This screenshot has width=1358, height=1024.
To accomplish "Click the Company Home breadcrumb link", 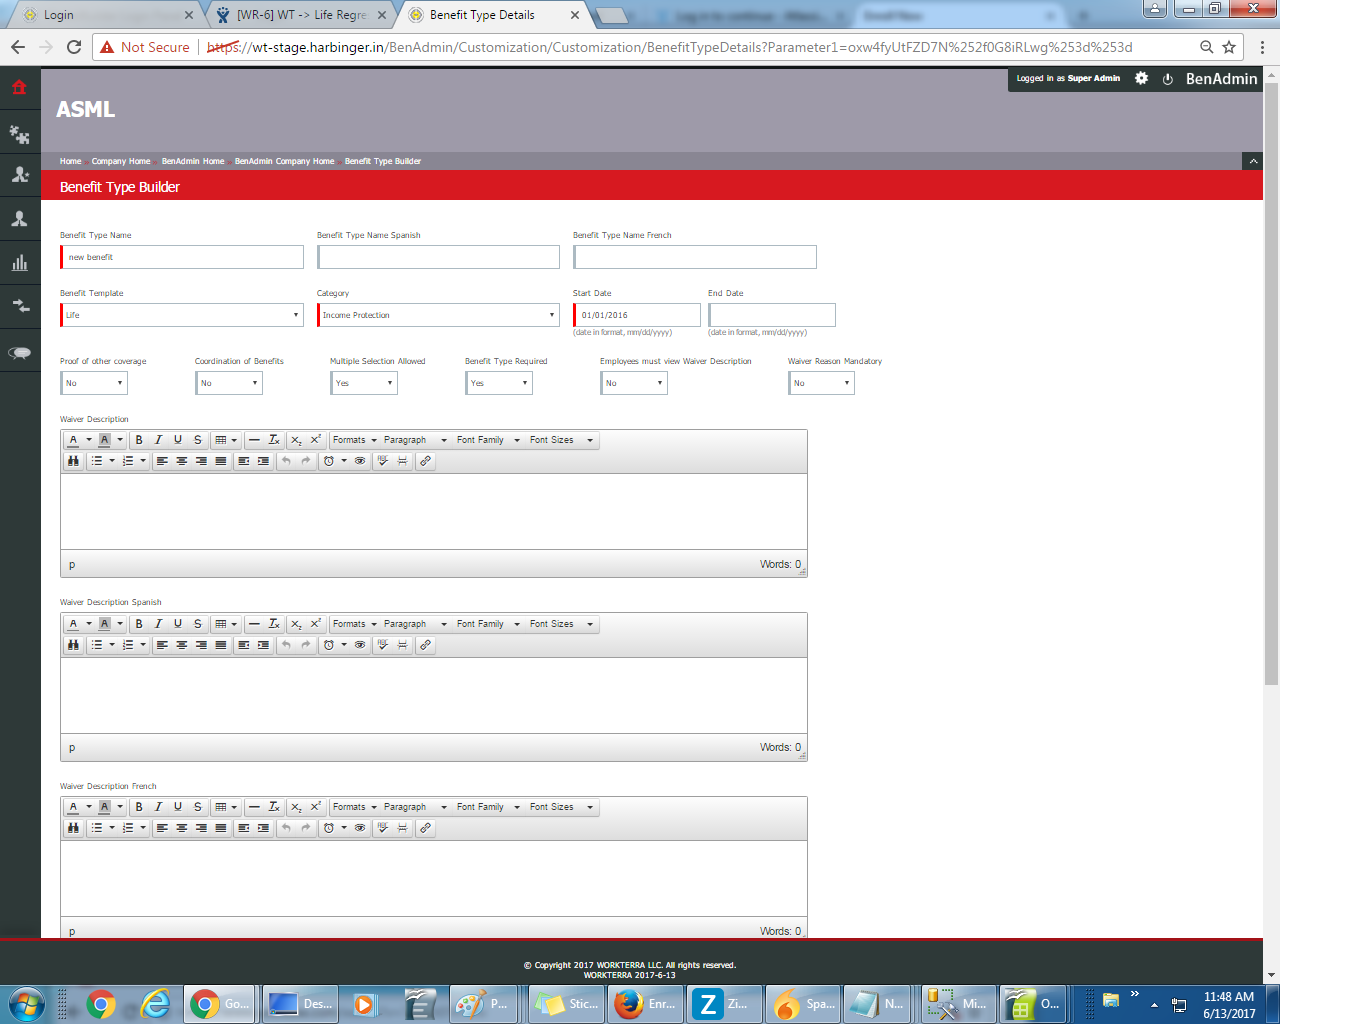I will (x=121, y=161).
